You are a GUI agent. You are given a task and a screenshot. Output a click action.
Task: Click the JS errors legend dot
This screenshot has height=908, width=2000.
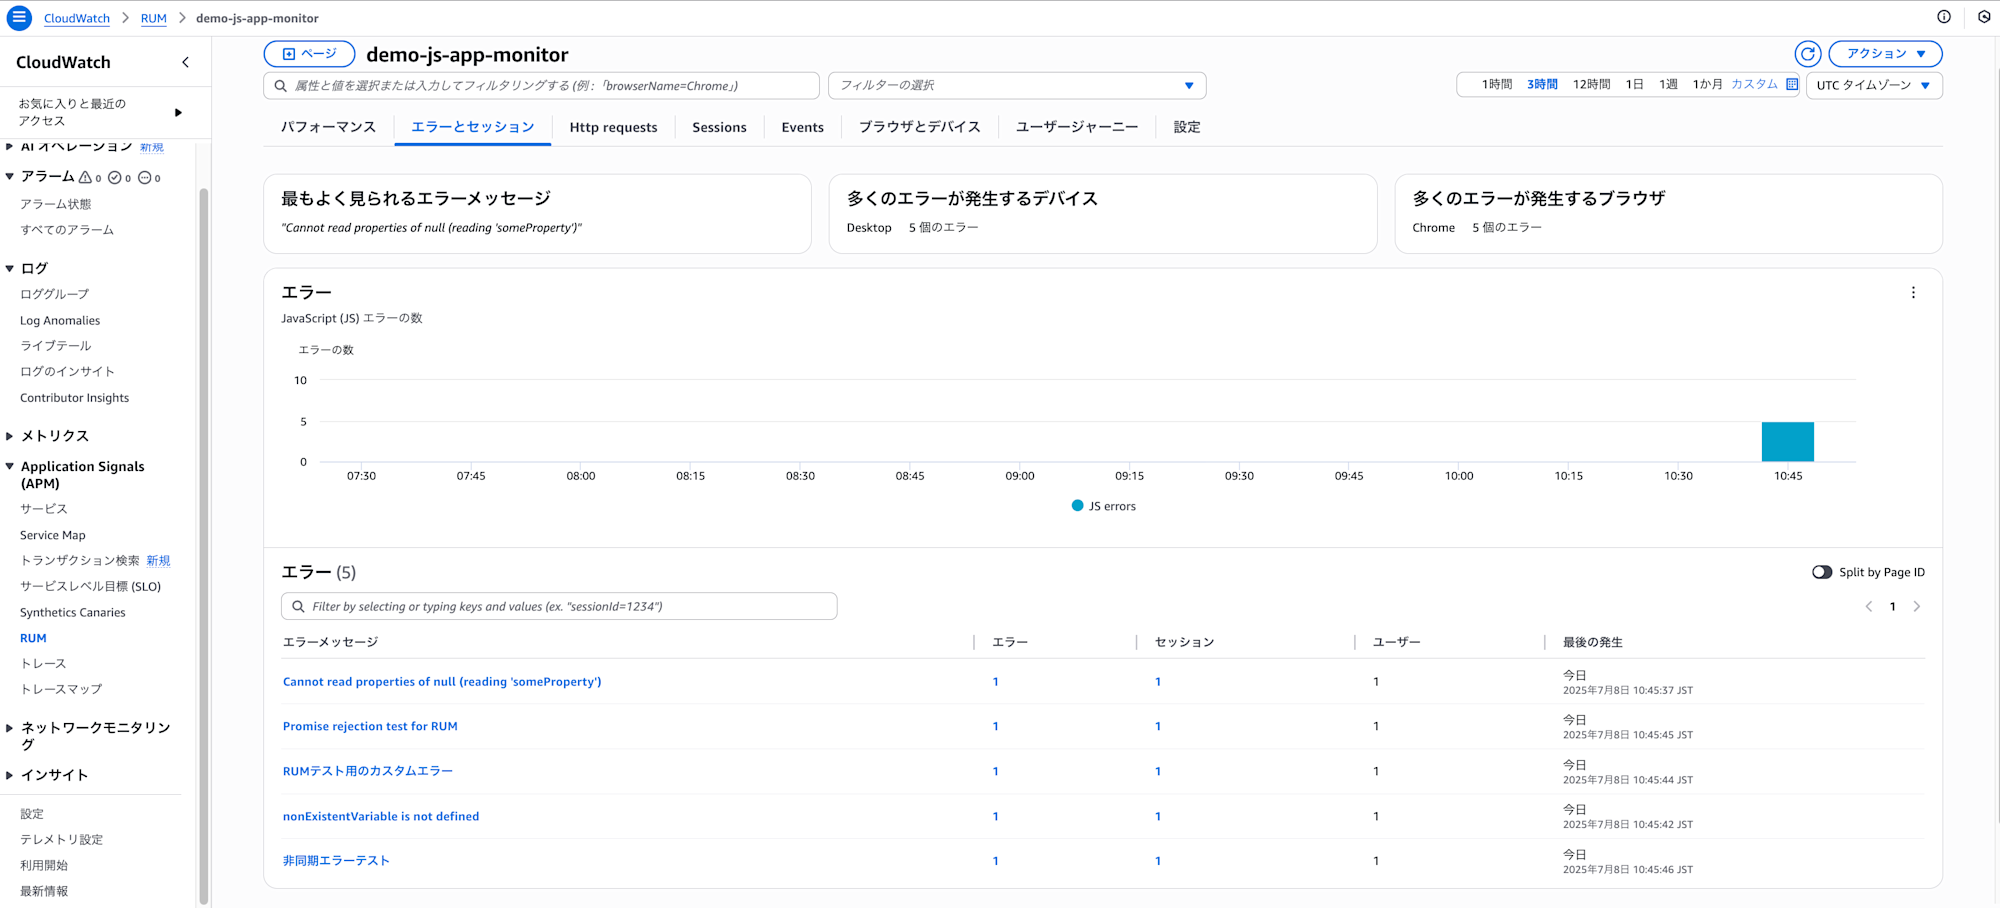click(1077, 506)
